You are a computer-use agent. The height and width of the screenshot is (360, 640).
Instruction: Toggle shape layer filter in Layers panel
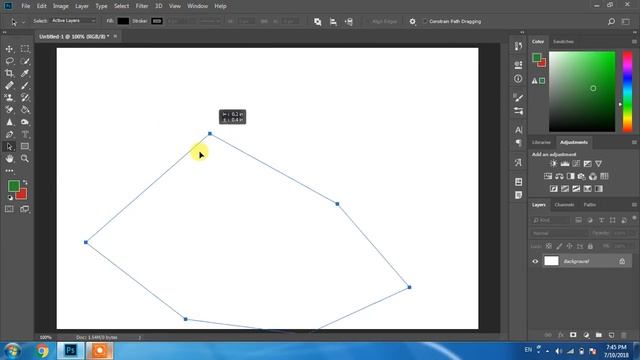click(613, 220)
